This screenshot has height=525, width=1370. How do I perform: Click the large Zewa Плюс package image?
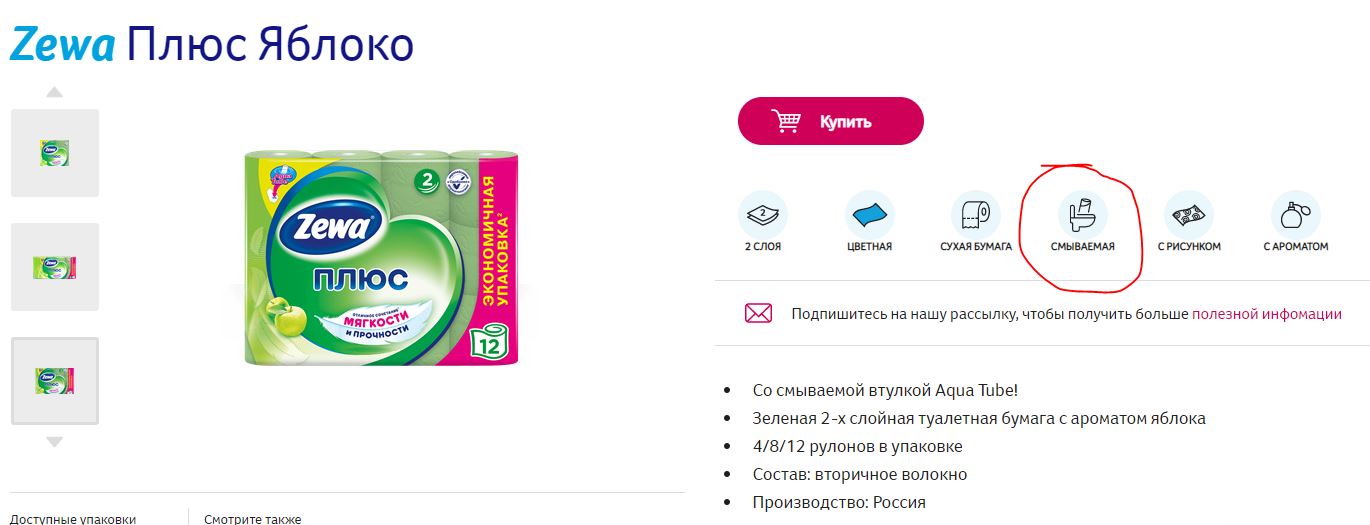382,255
